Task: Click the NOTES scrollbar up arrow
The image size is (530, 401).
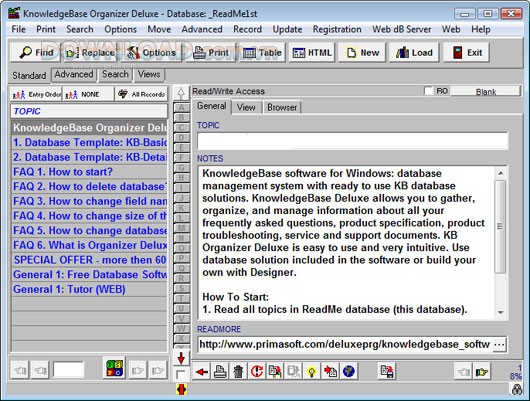Action: (x=501, y=173)
